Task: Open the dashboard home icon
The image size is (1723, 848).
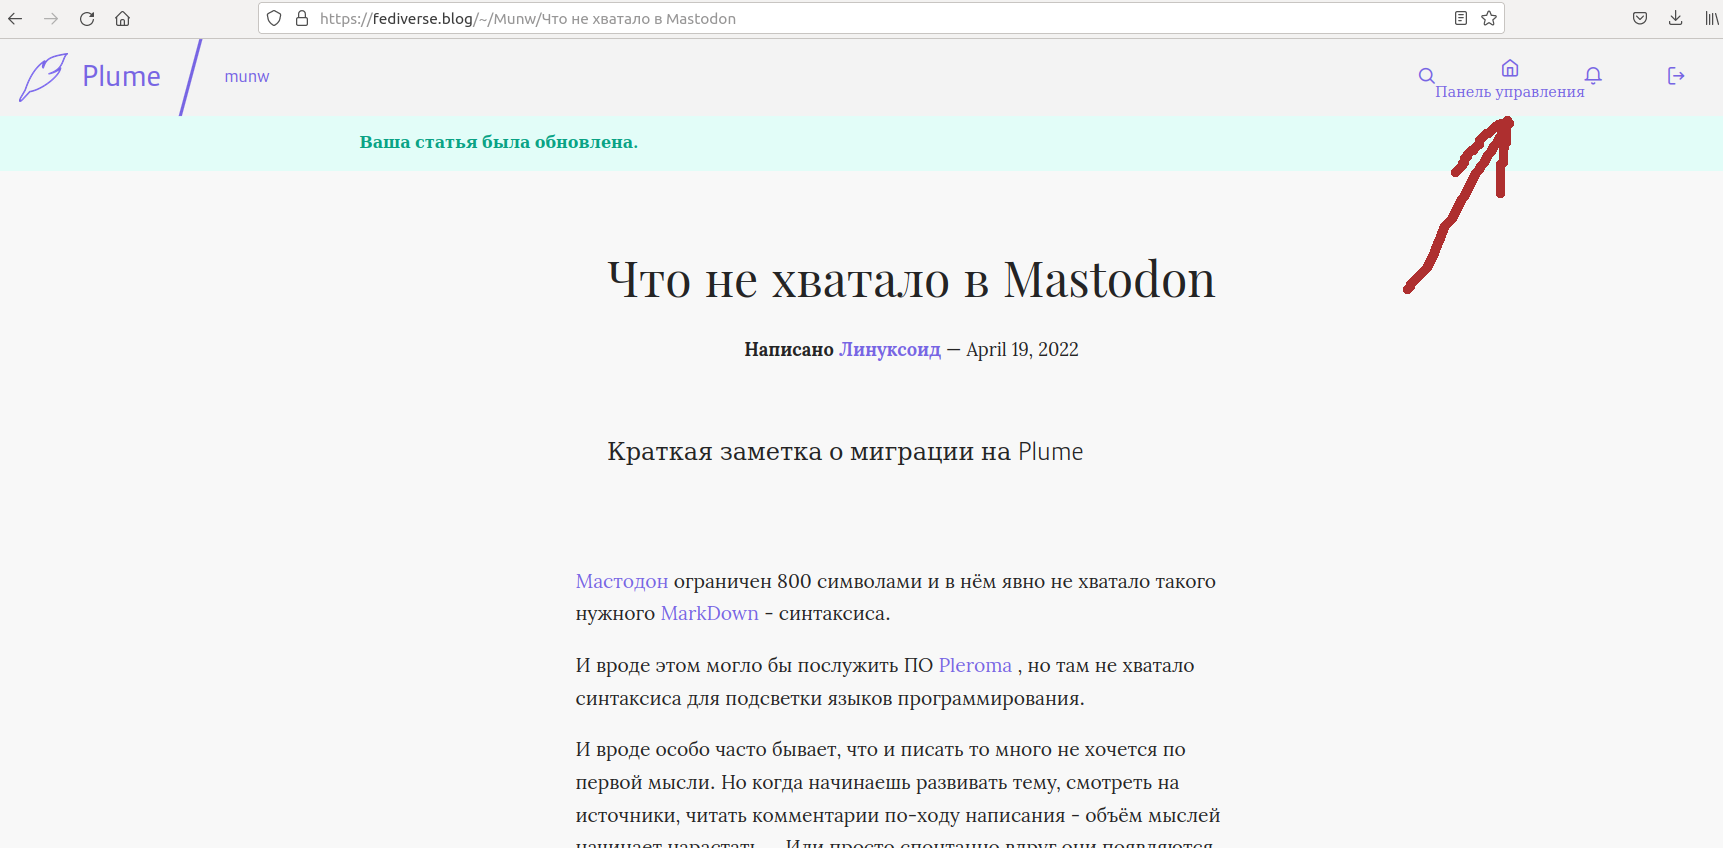Action: pos(1510,68)
